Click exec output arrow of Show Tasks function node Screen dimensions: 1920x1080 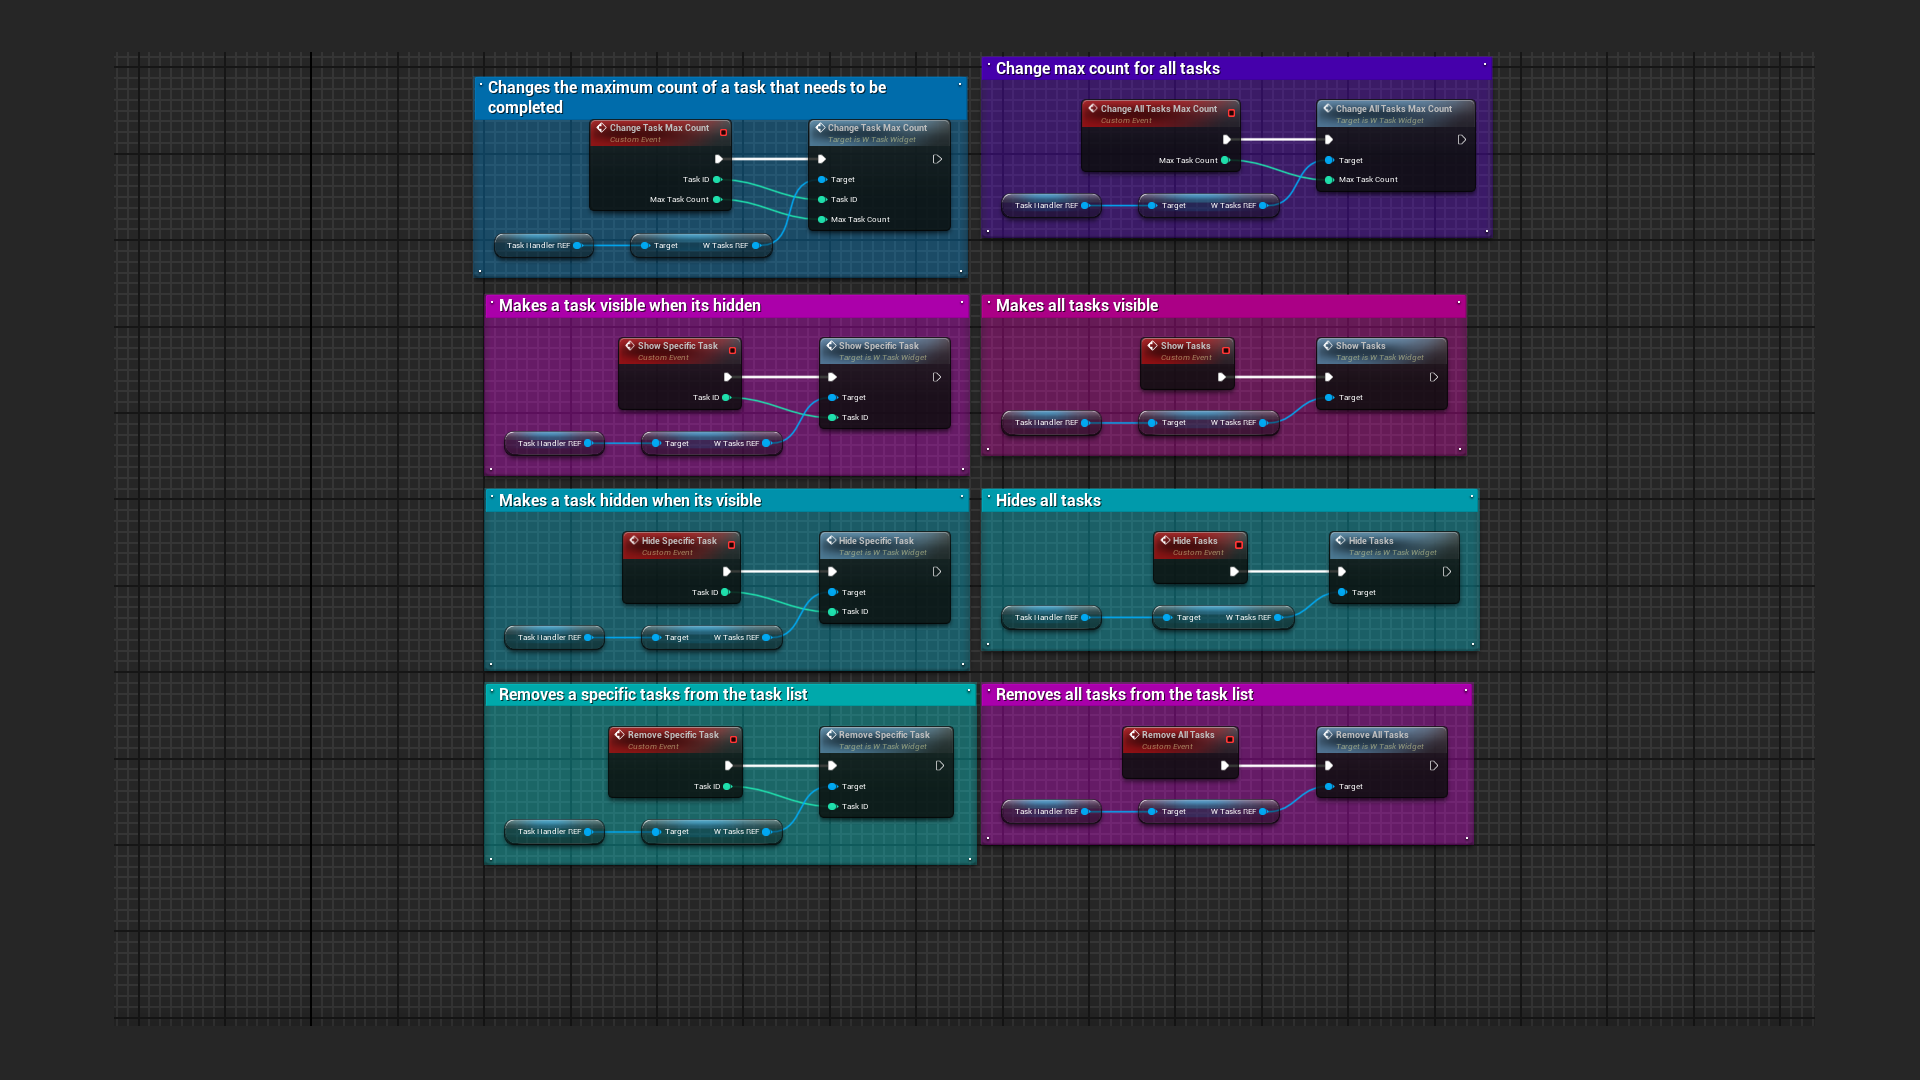click(x=1434, y=377)
